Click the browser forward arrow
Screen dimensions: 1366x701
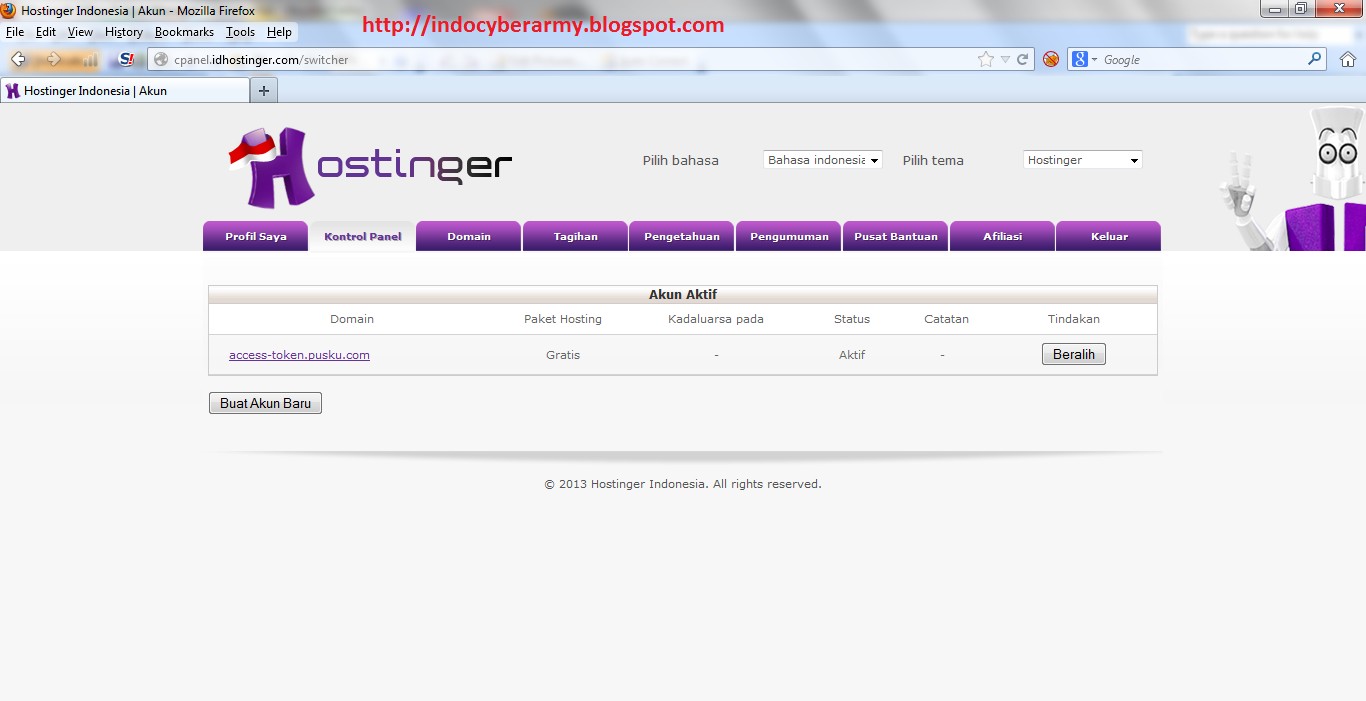point(54,60)
